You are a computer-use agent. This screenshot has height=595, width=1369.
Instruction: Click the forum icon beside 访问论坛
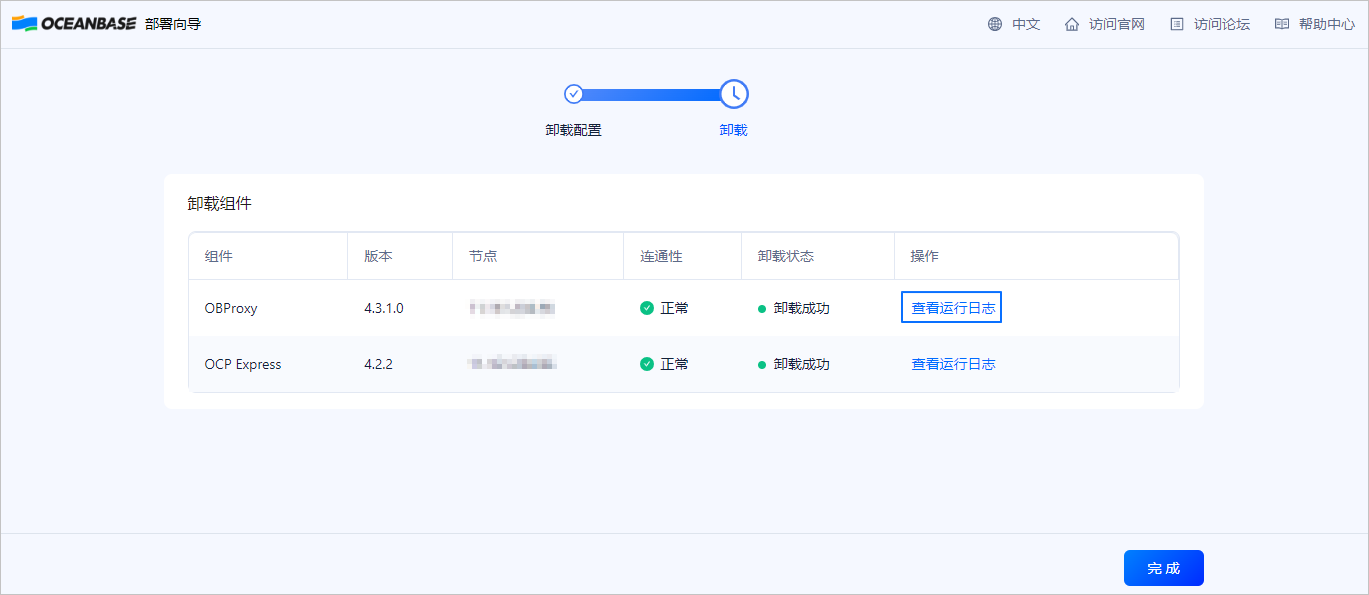tap(1177, 24)
